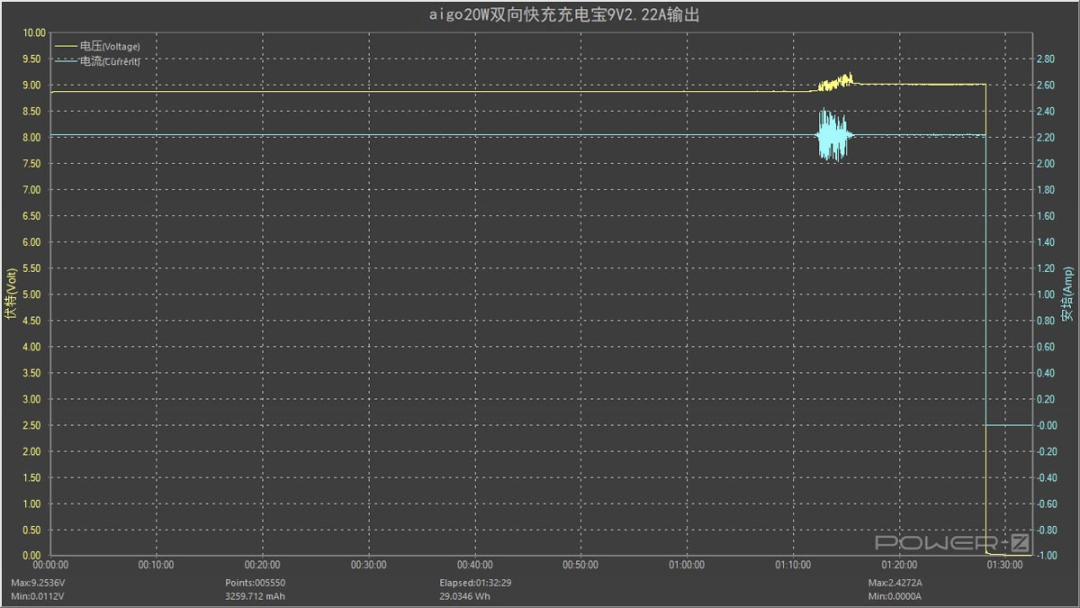Screen dimensions: 1080x608
Task: Click the yellow voltage legend line swatch
Action: click(65, 46)
